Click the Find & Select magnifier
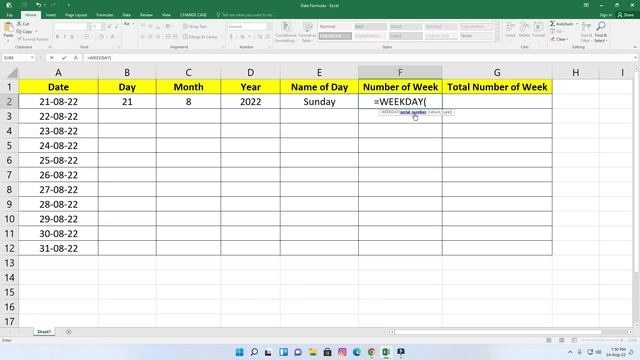Image resolution: width=640 pixels, height=360 pixels. click(x=600, y=27)
